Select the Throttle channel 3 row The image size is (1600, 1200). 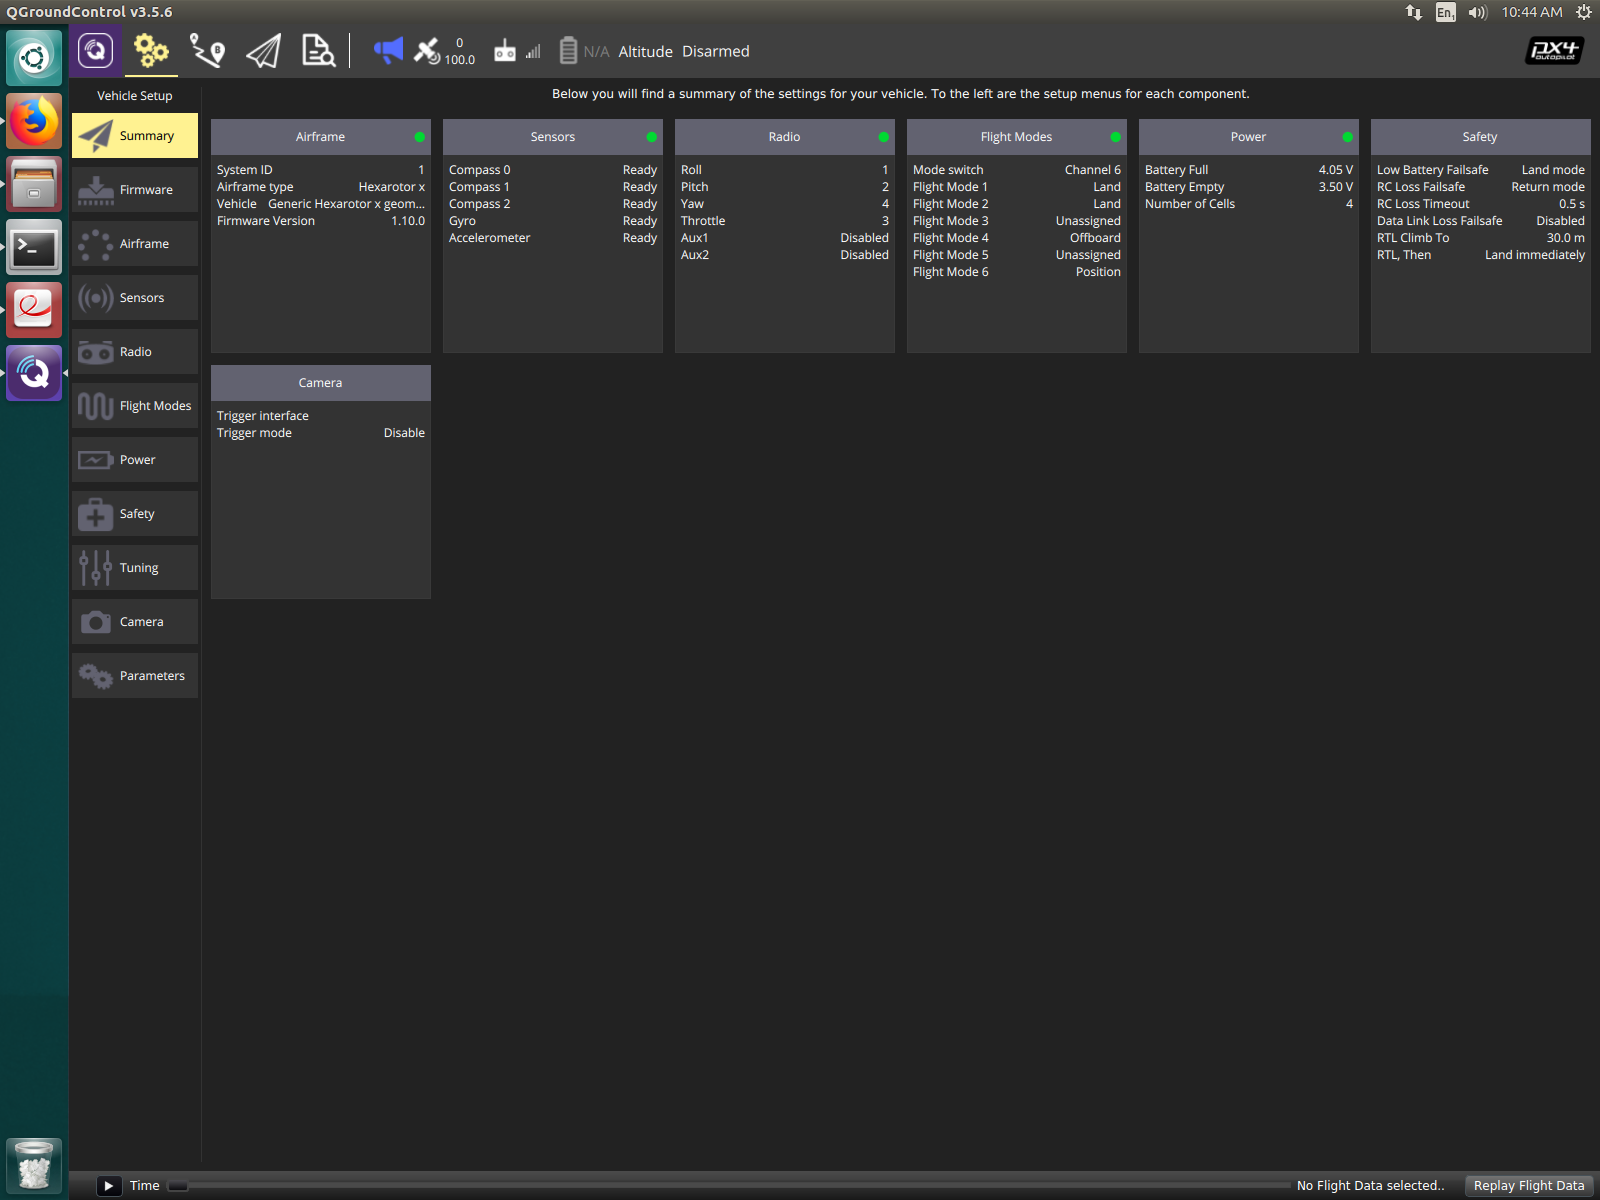[x=785, y=221]
